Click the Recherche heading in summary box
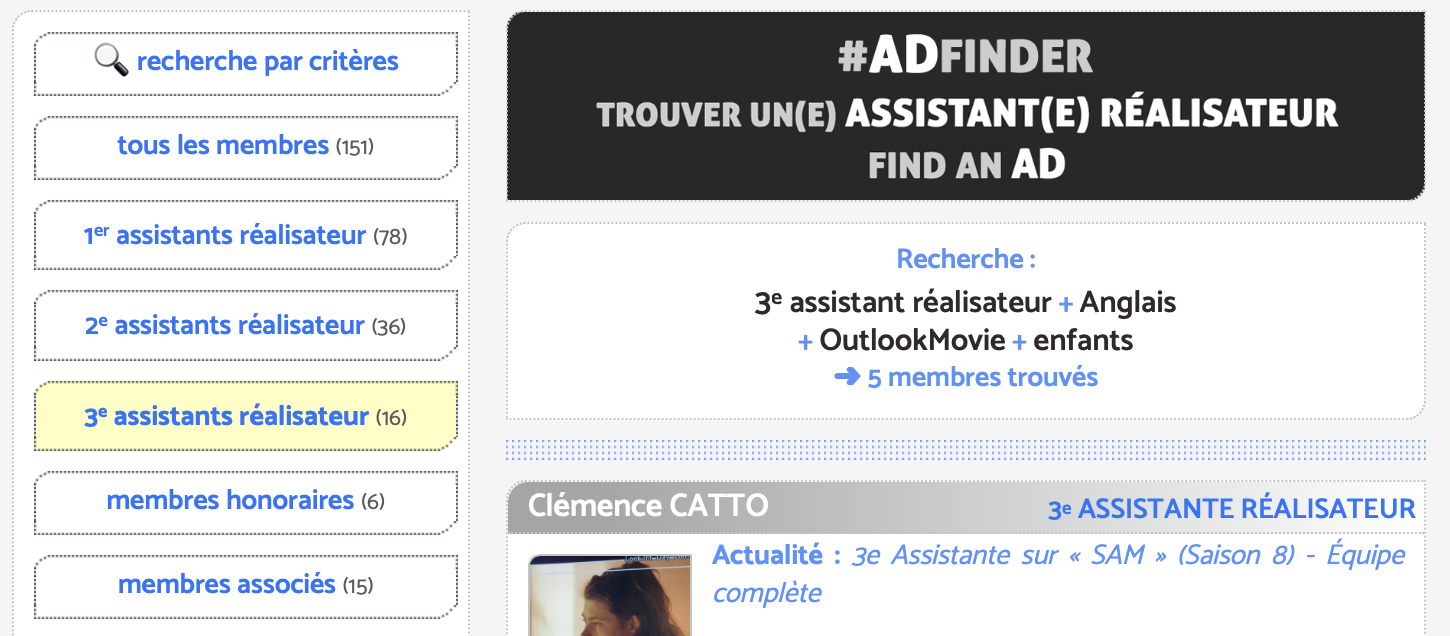The width and height of the screenshot is (1450, 636). [x=965, y=259]
